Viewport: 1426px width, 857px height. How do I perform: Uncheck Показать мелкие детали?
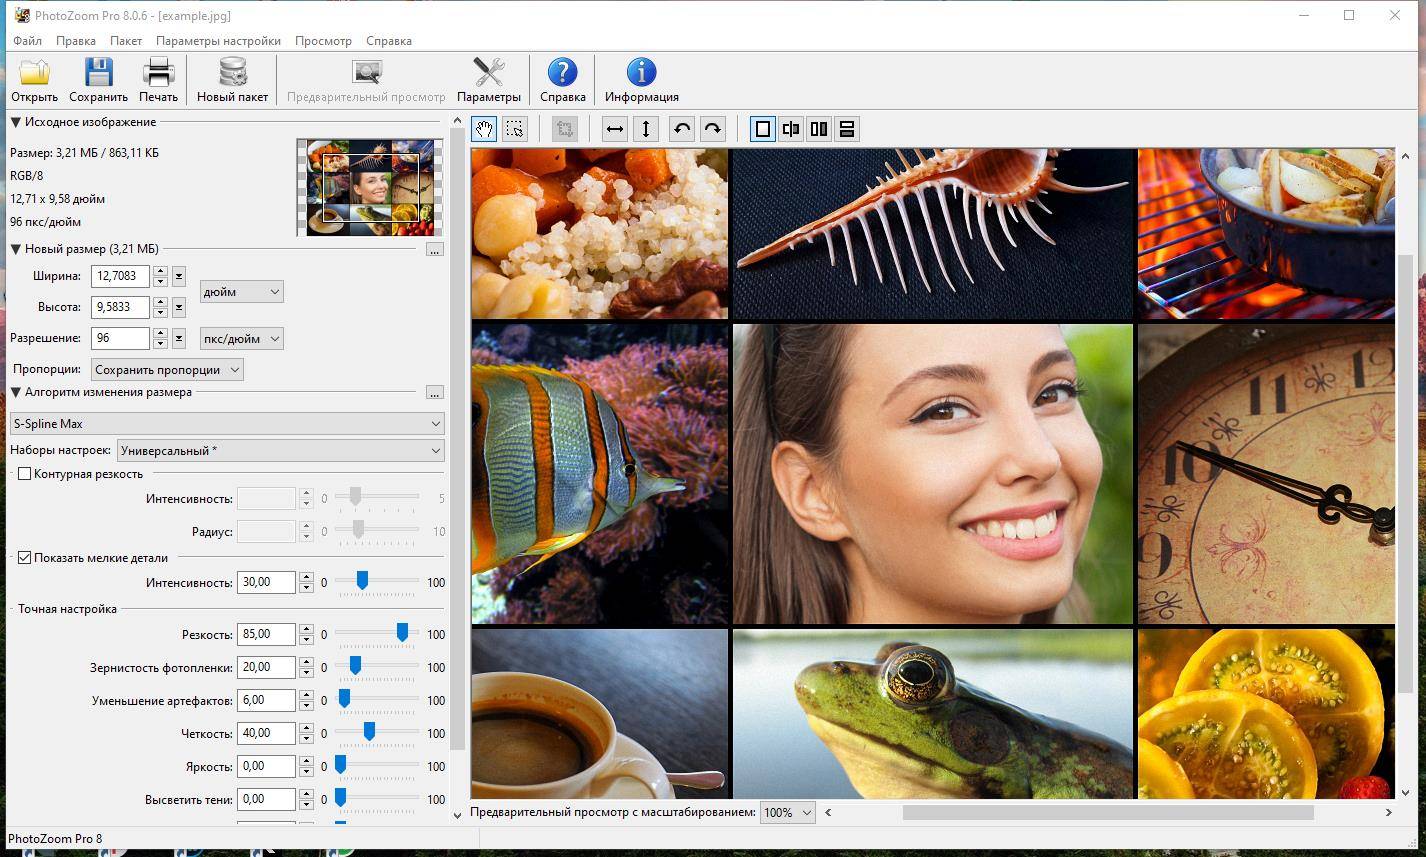pos(25,558)
